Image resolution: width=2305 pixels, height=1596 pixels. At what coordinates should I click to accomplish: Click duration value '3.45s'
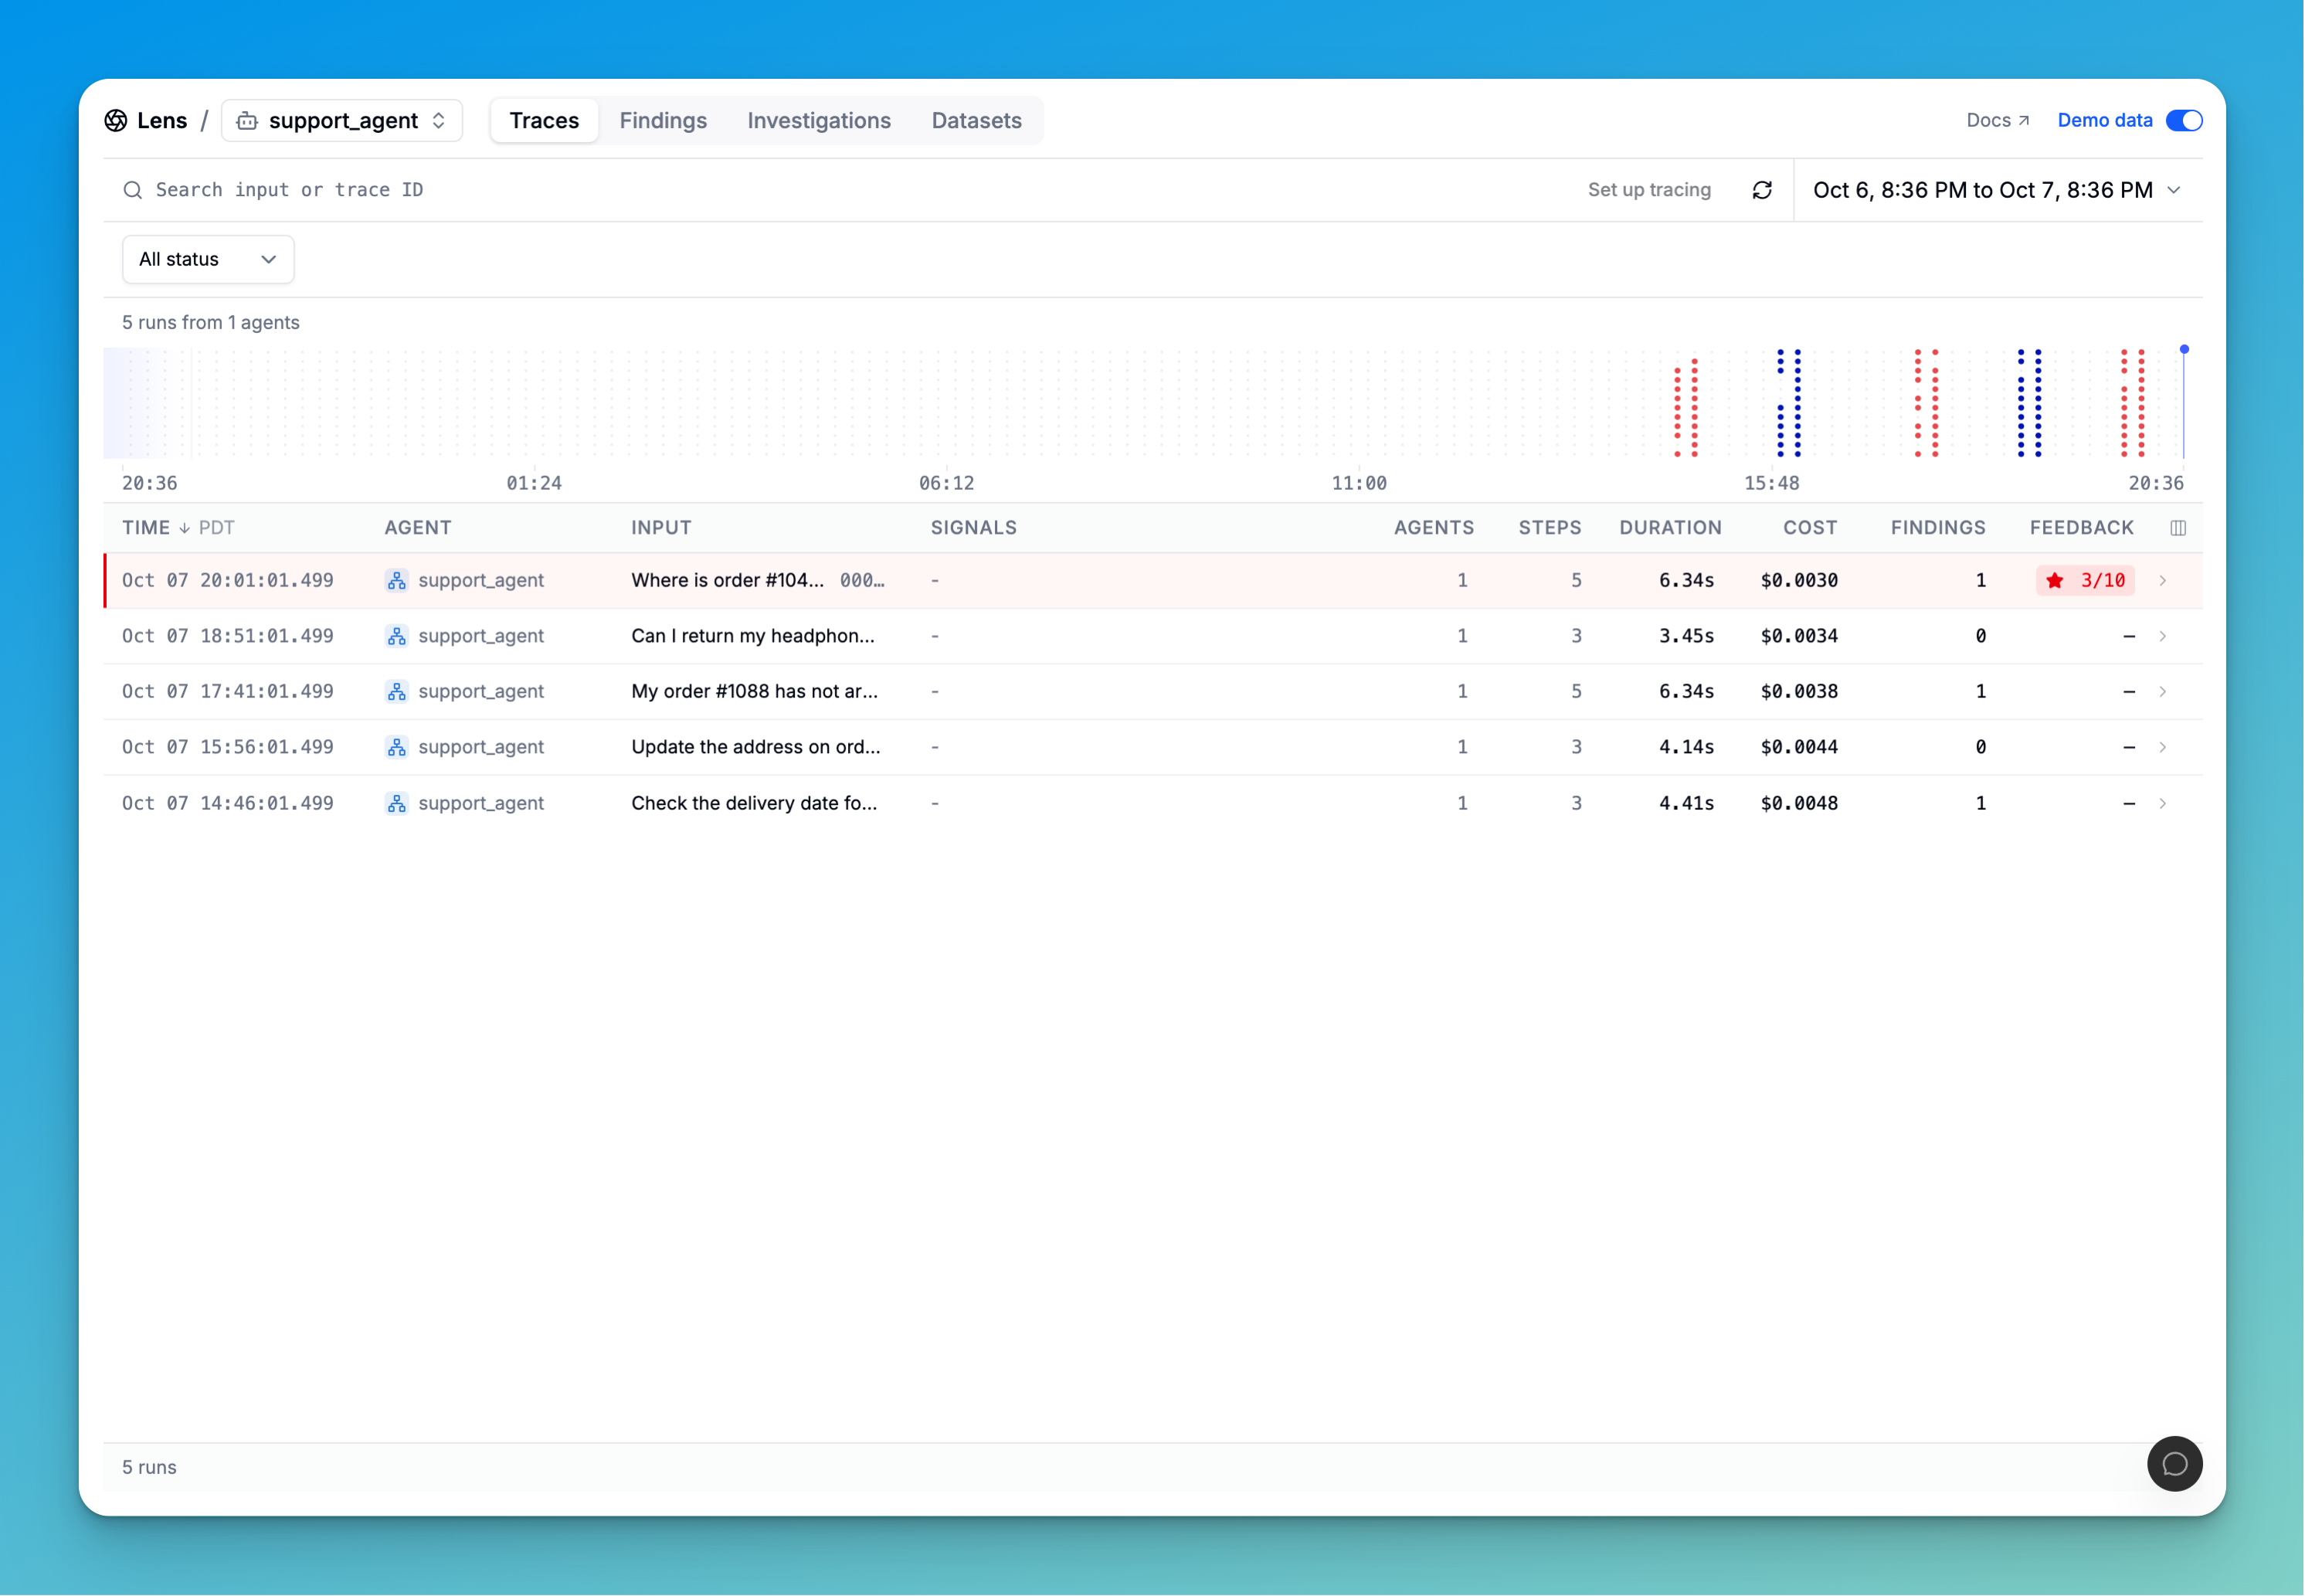pos(1686,636)
